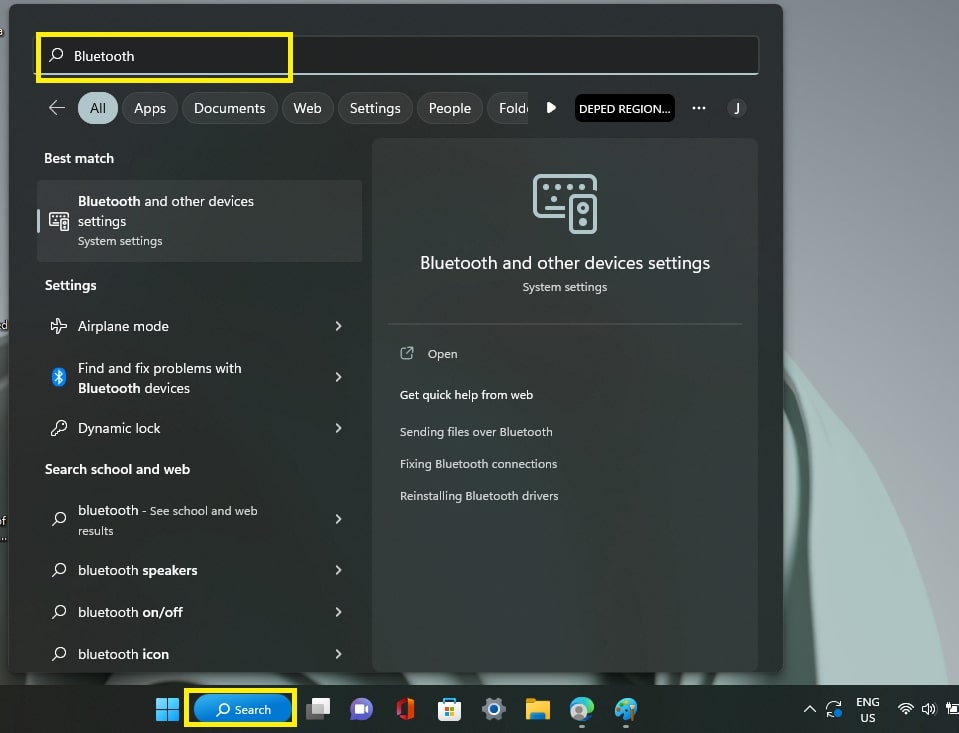Open Microsoft Store from taskbar
Screen dimensions: 959x733
pyautogui.click(x=450, y=709)
